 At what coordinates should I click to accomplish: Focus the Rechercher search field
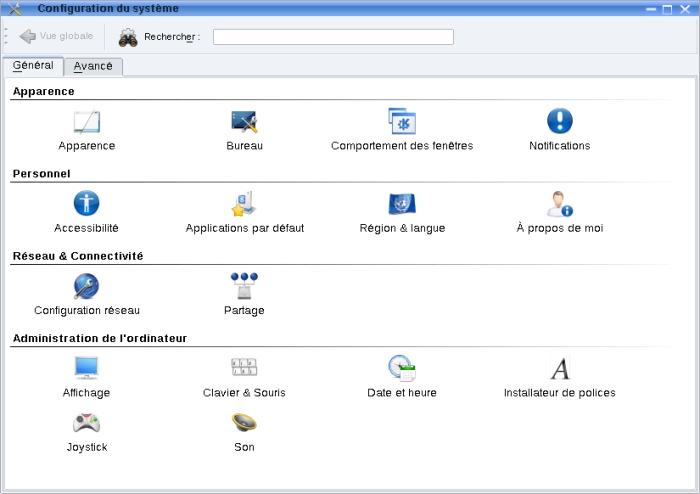[333, 37]
